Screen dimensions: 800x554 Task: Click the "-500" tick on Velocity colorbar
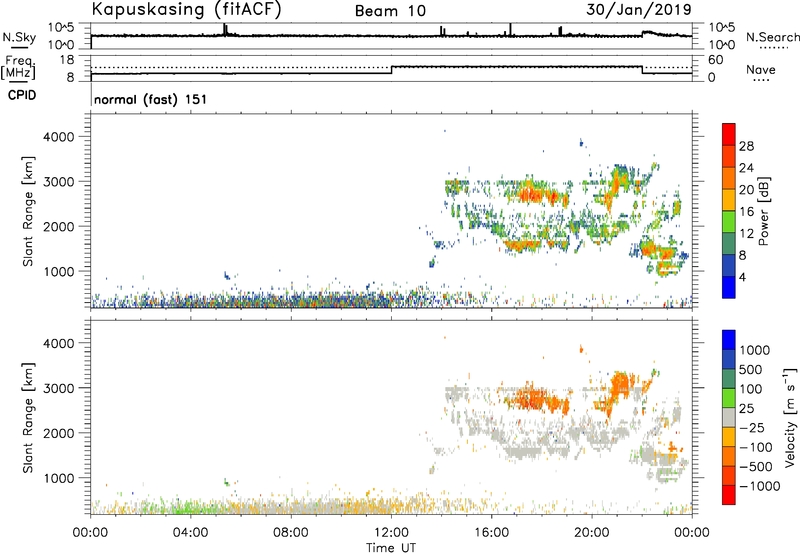click(x=756, y=467)
